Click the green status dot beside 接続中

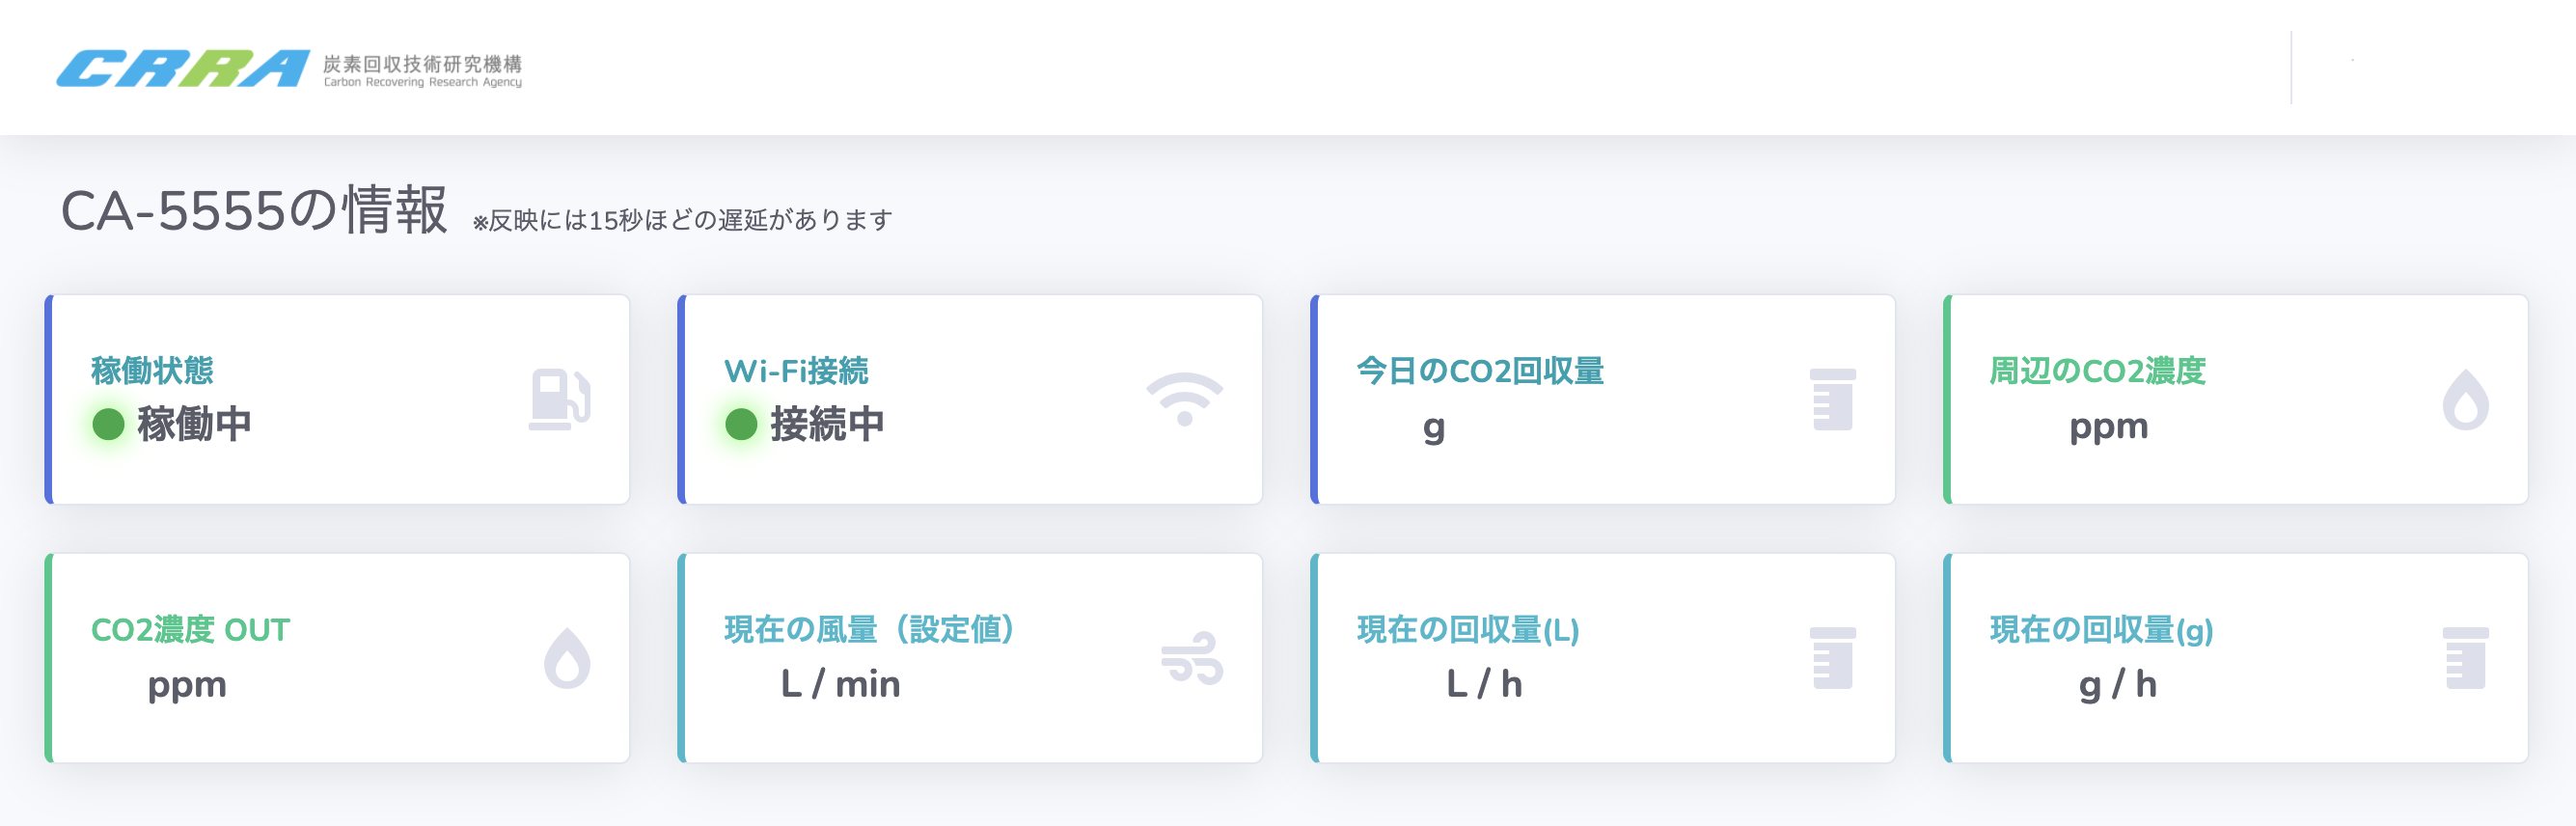(741, 424)
